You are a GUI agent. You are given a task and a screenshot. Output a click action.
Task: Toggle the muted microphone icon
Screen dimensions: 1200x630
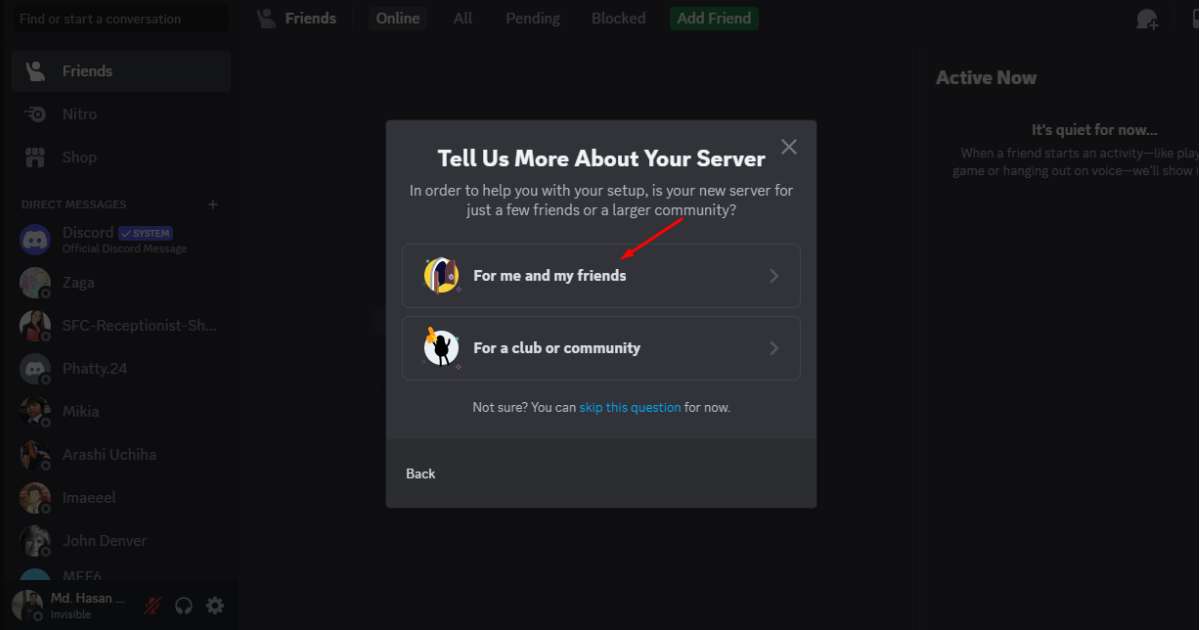click(152, 605)
